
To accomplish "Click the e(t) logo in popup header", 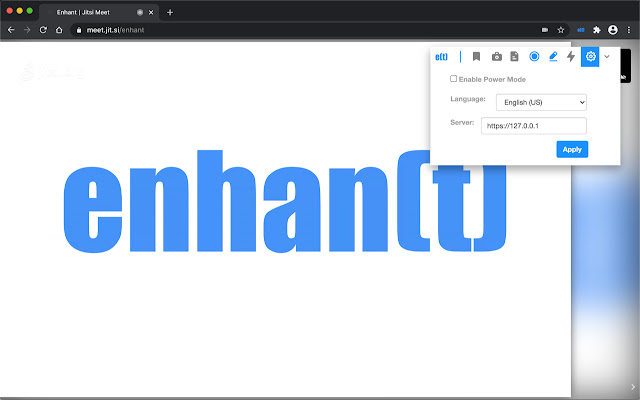I will pyautogui.click(x=441, y=57).
